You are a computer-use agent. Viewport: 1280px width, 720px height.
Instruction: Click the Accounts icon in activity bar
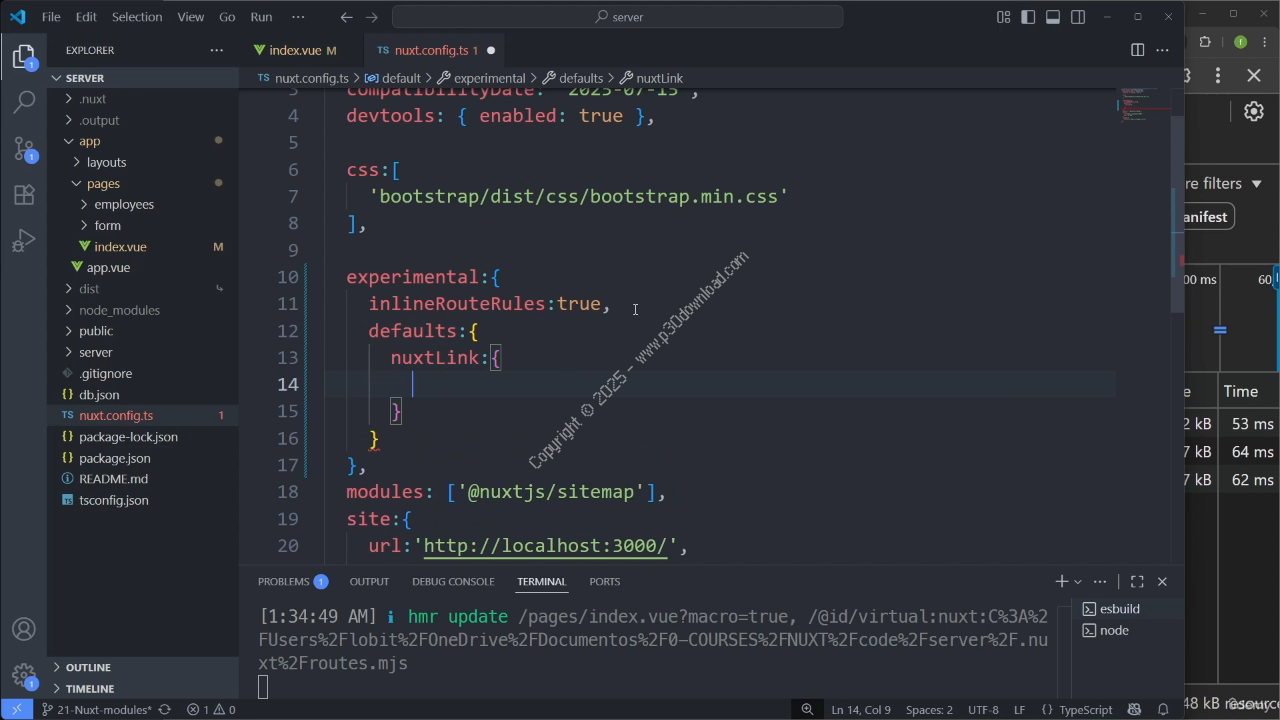point(24,630)
